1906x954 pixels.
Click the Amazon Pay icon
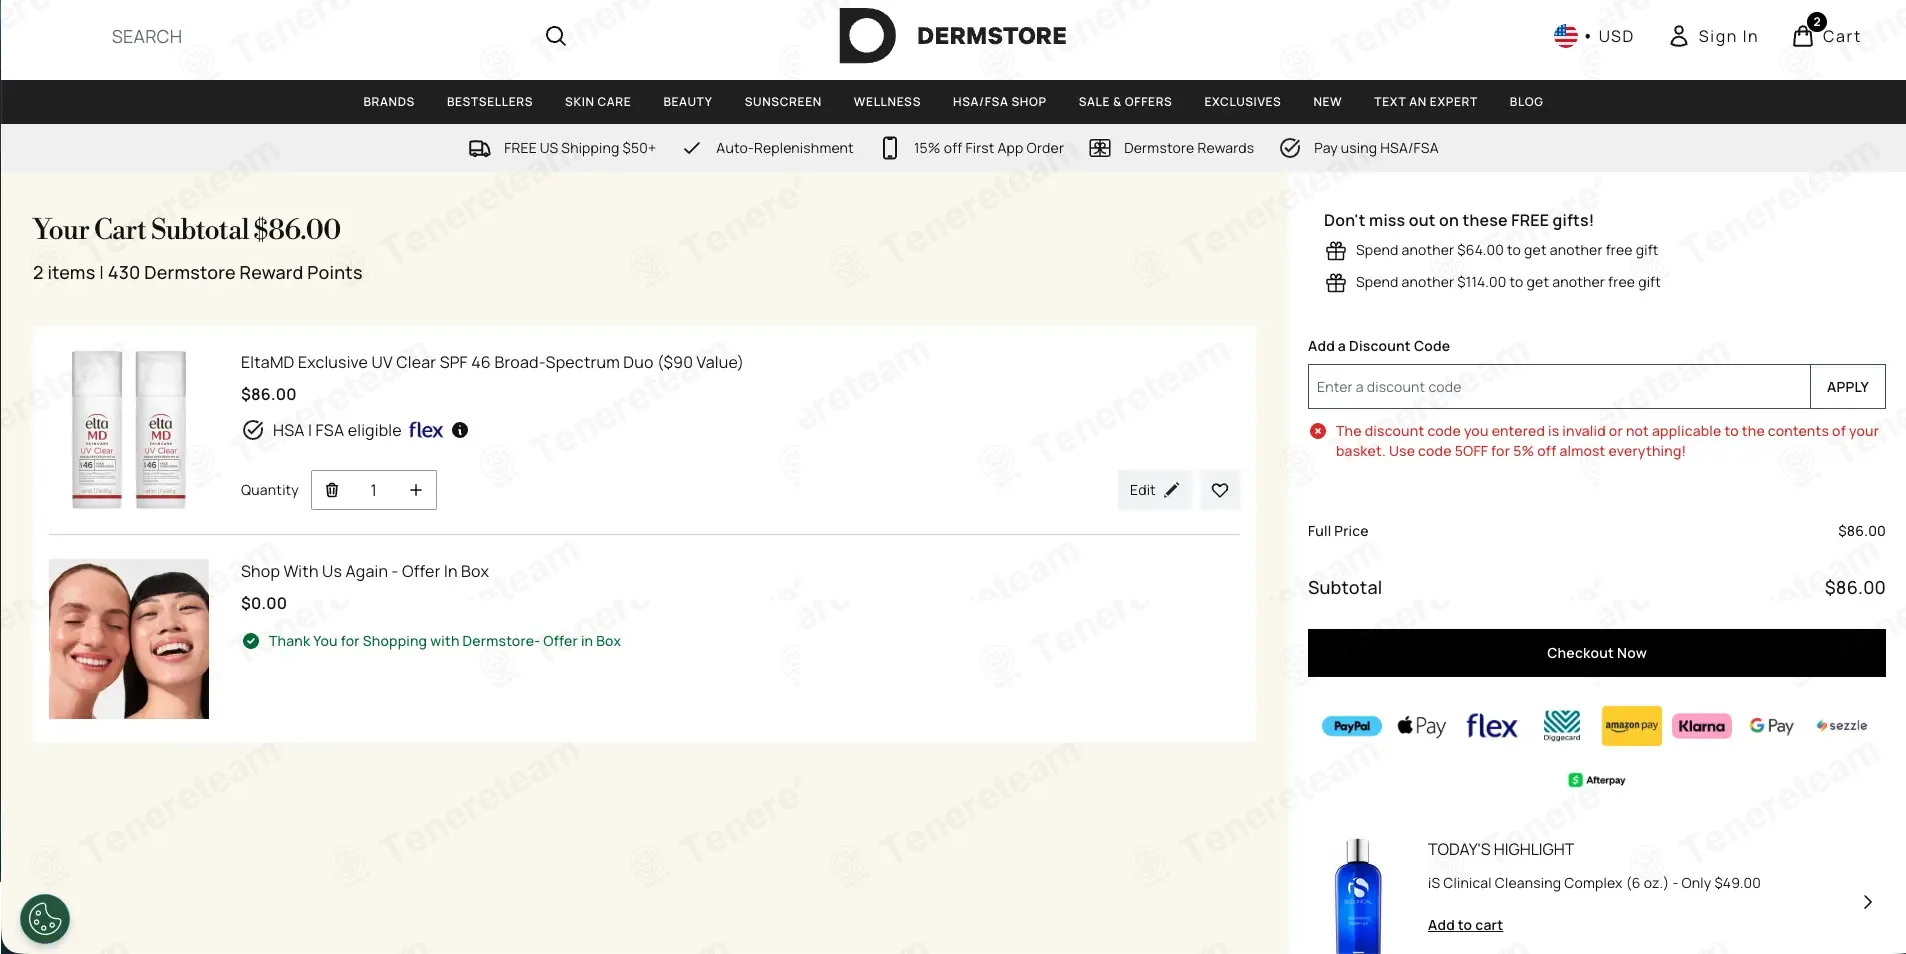1632,726
